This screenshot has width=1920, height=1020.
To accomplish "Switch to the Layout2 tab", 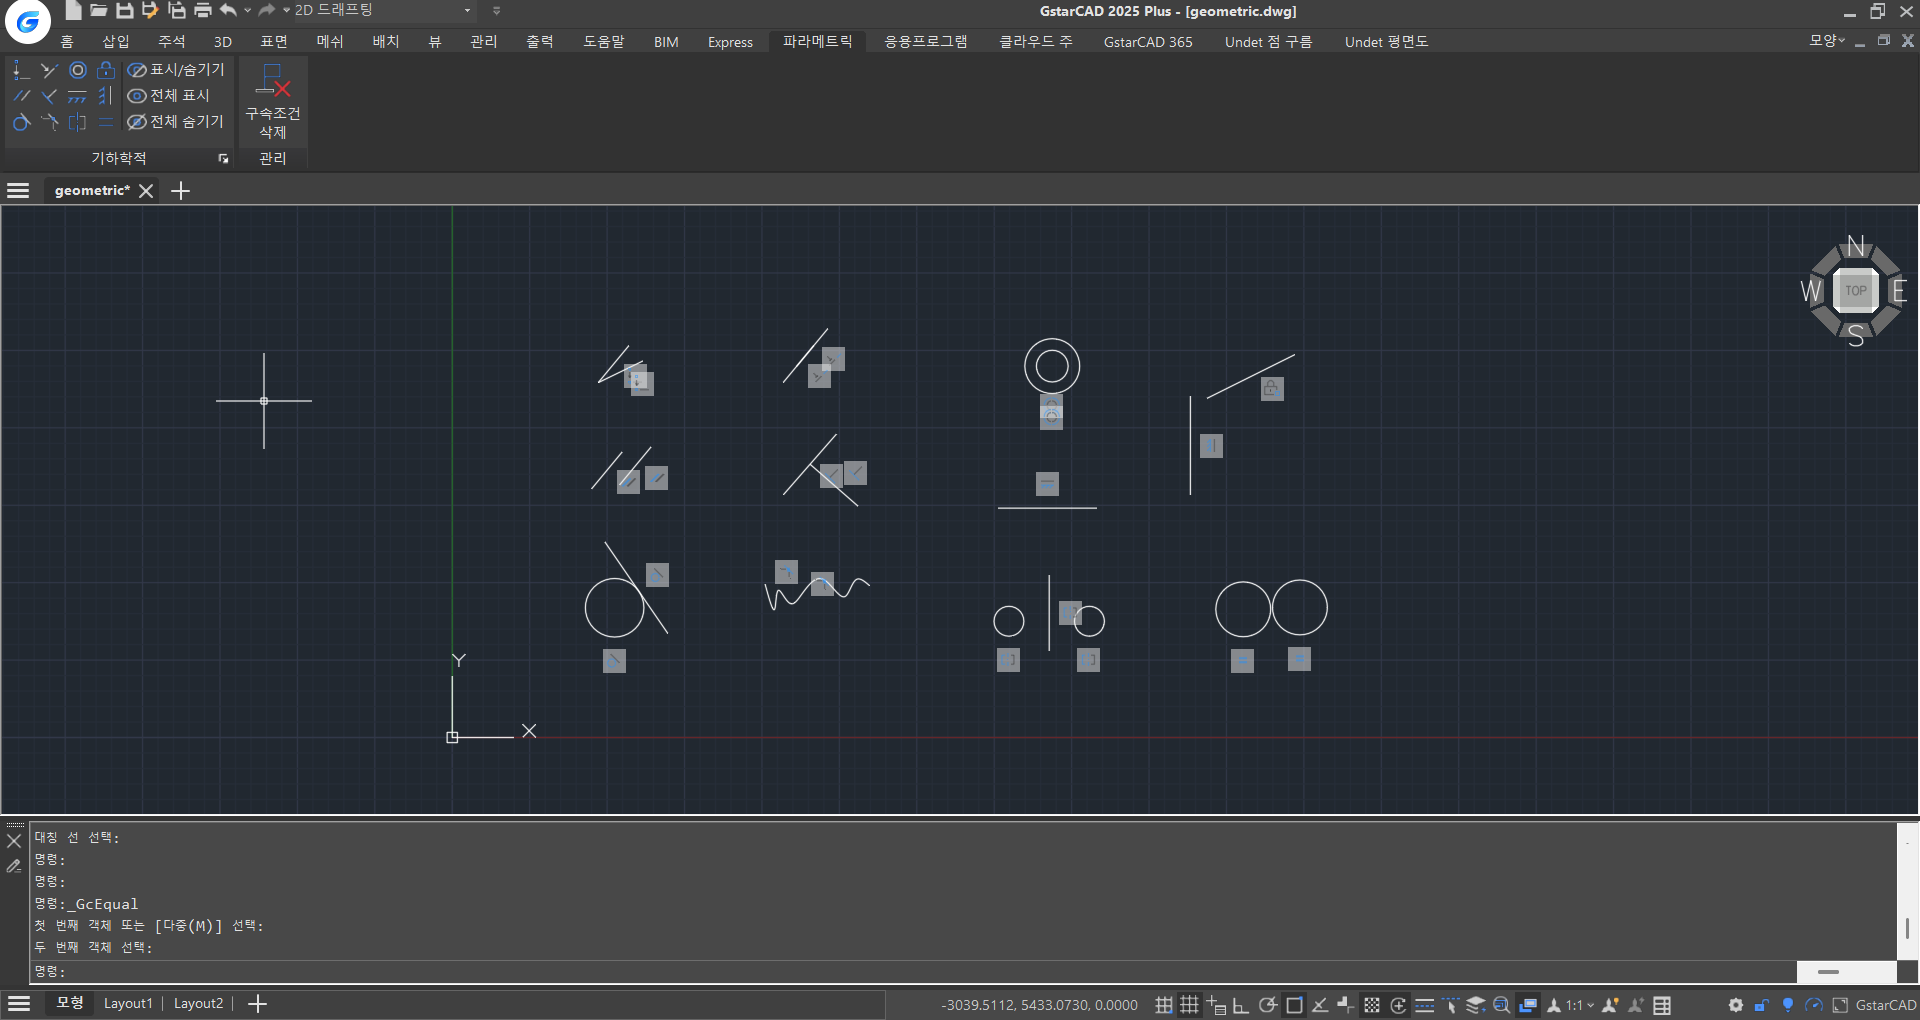I will 198,1003.
